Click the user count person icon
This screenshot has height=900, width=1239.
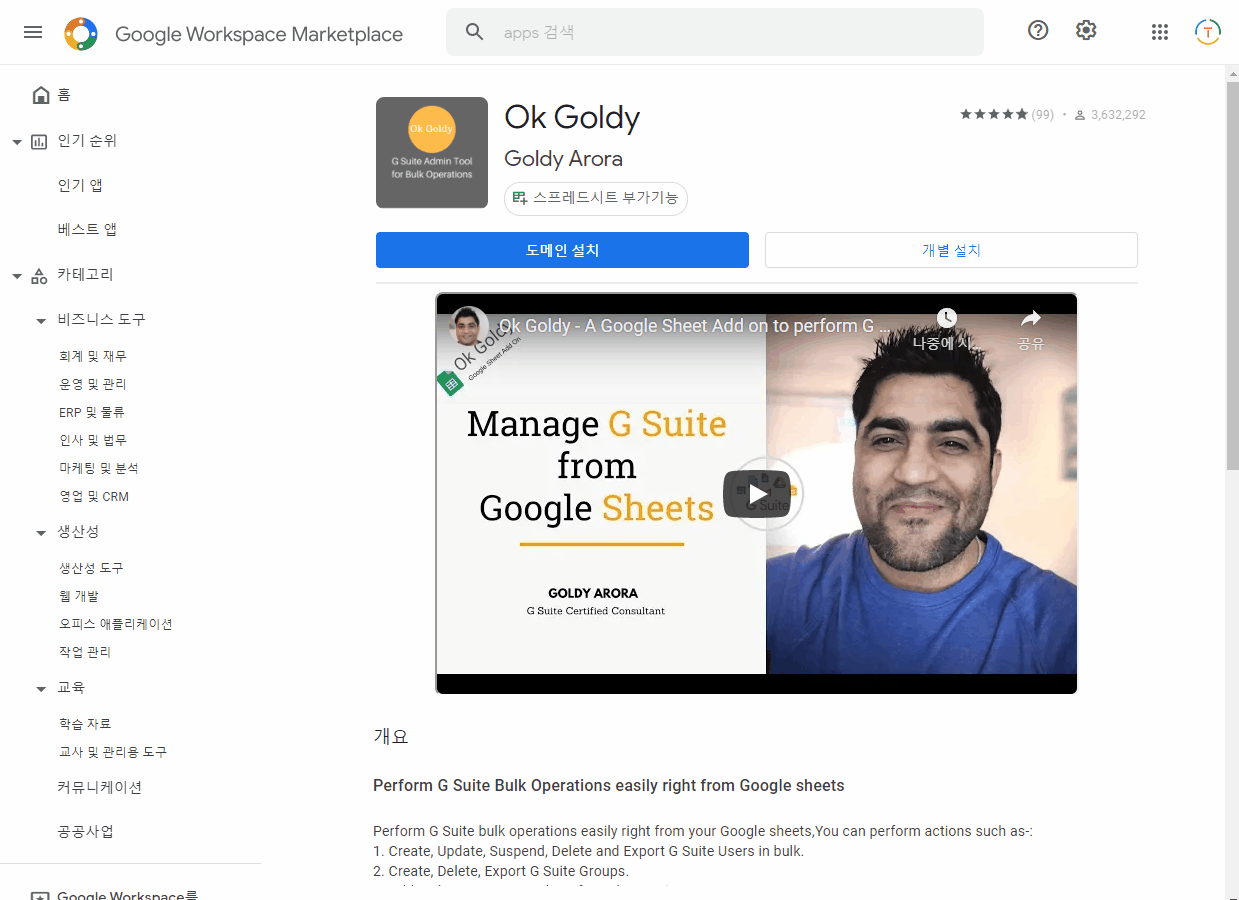[1080, 115]
